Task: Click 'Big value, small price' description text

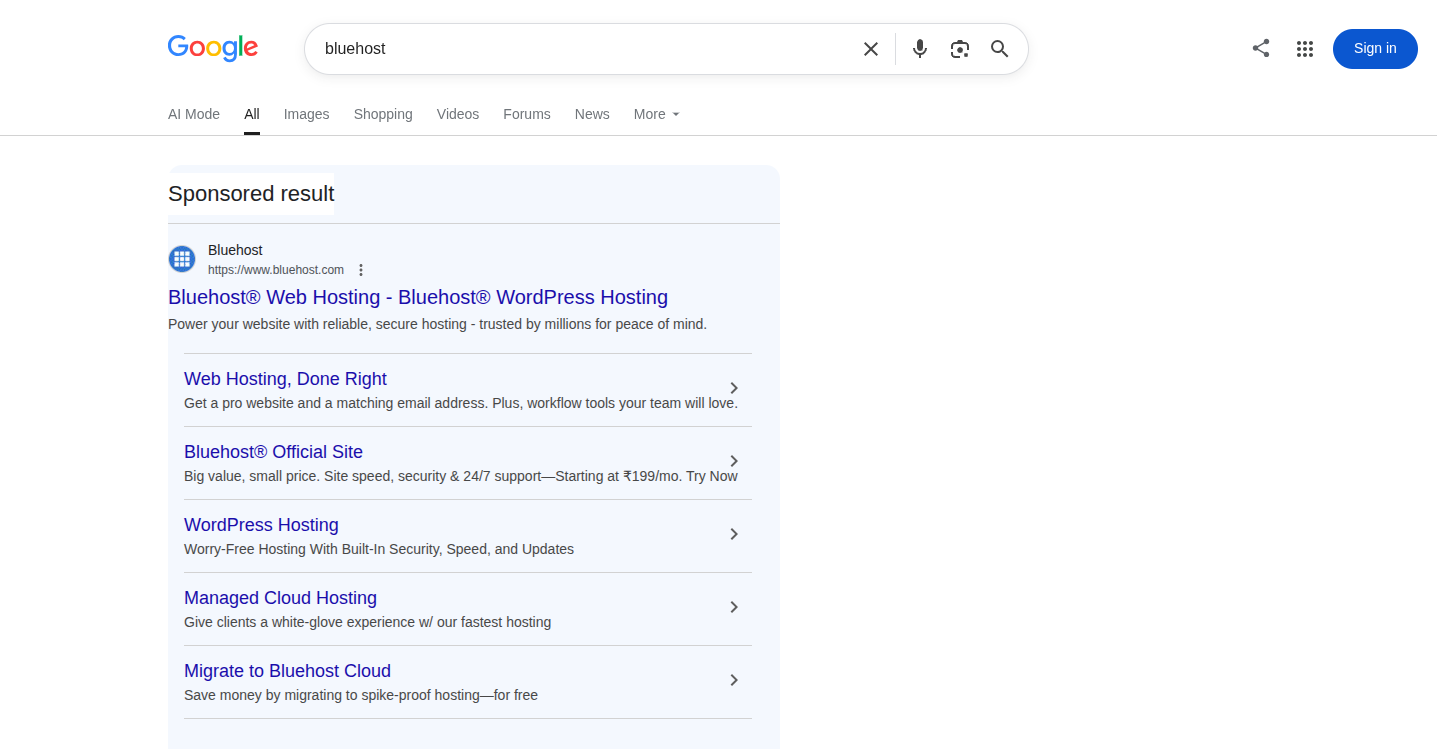Action: (461, 476)
